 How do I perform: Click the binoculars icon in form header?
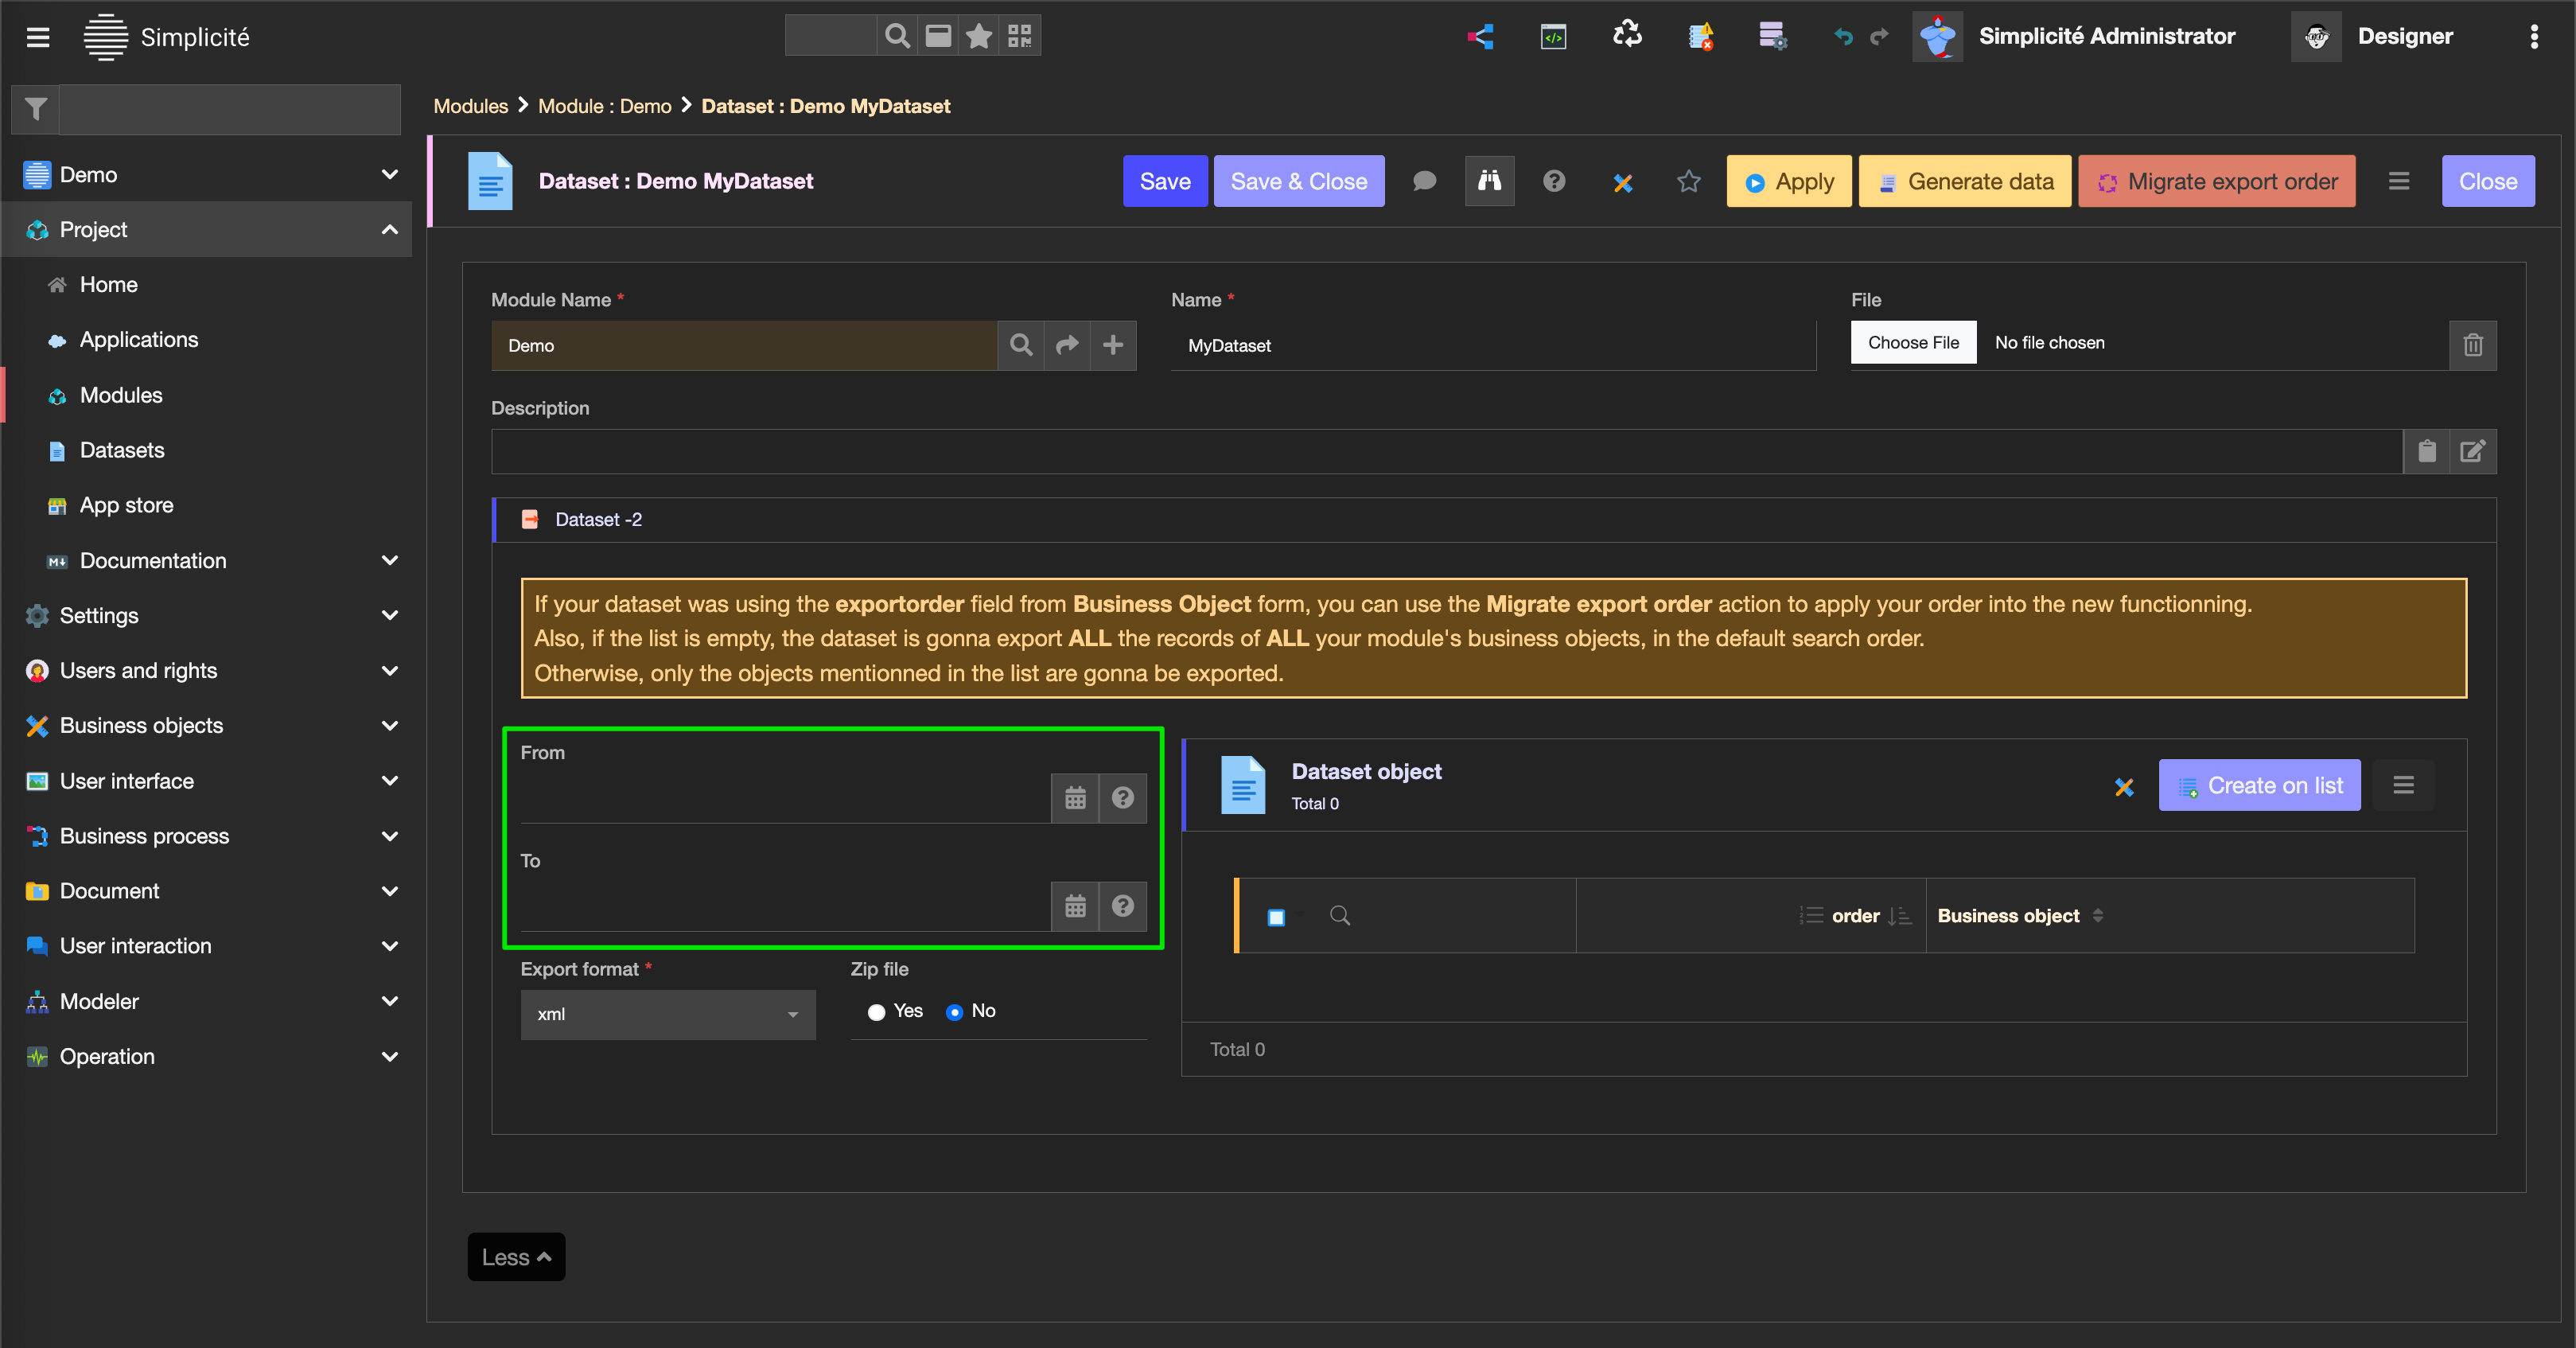click(1489, 181)
